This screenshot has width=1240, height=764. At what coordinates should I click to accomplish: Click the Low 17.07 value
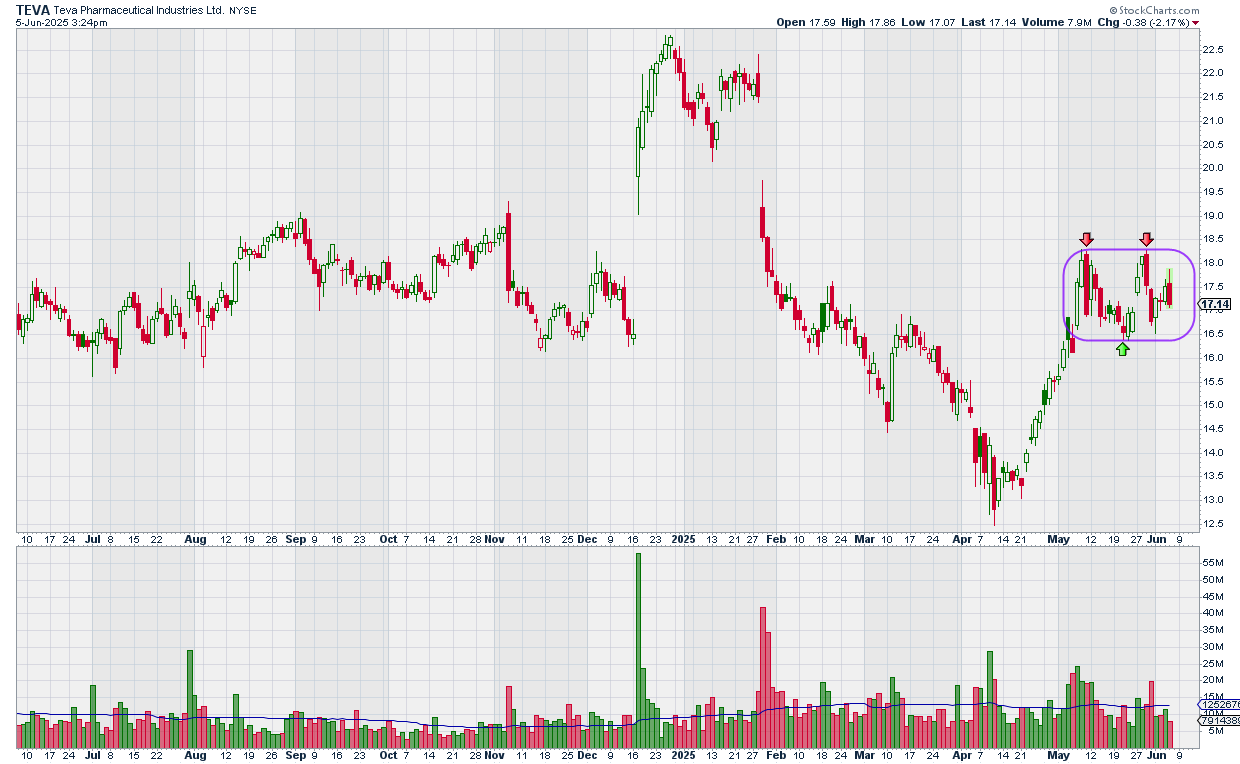click(927, 22)
